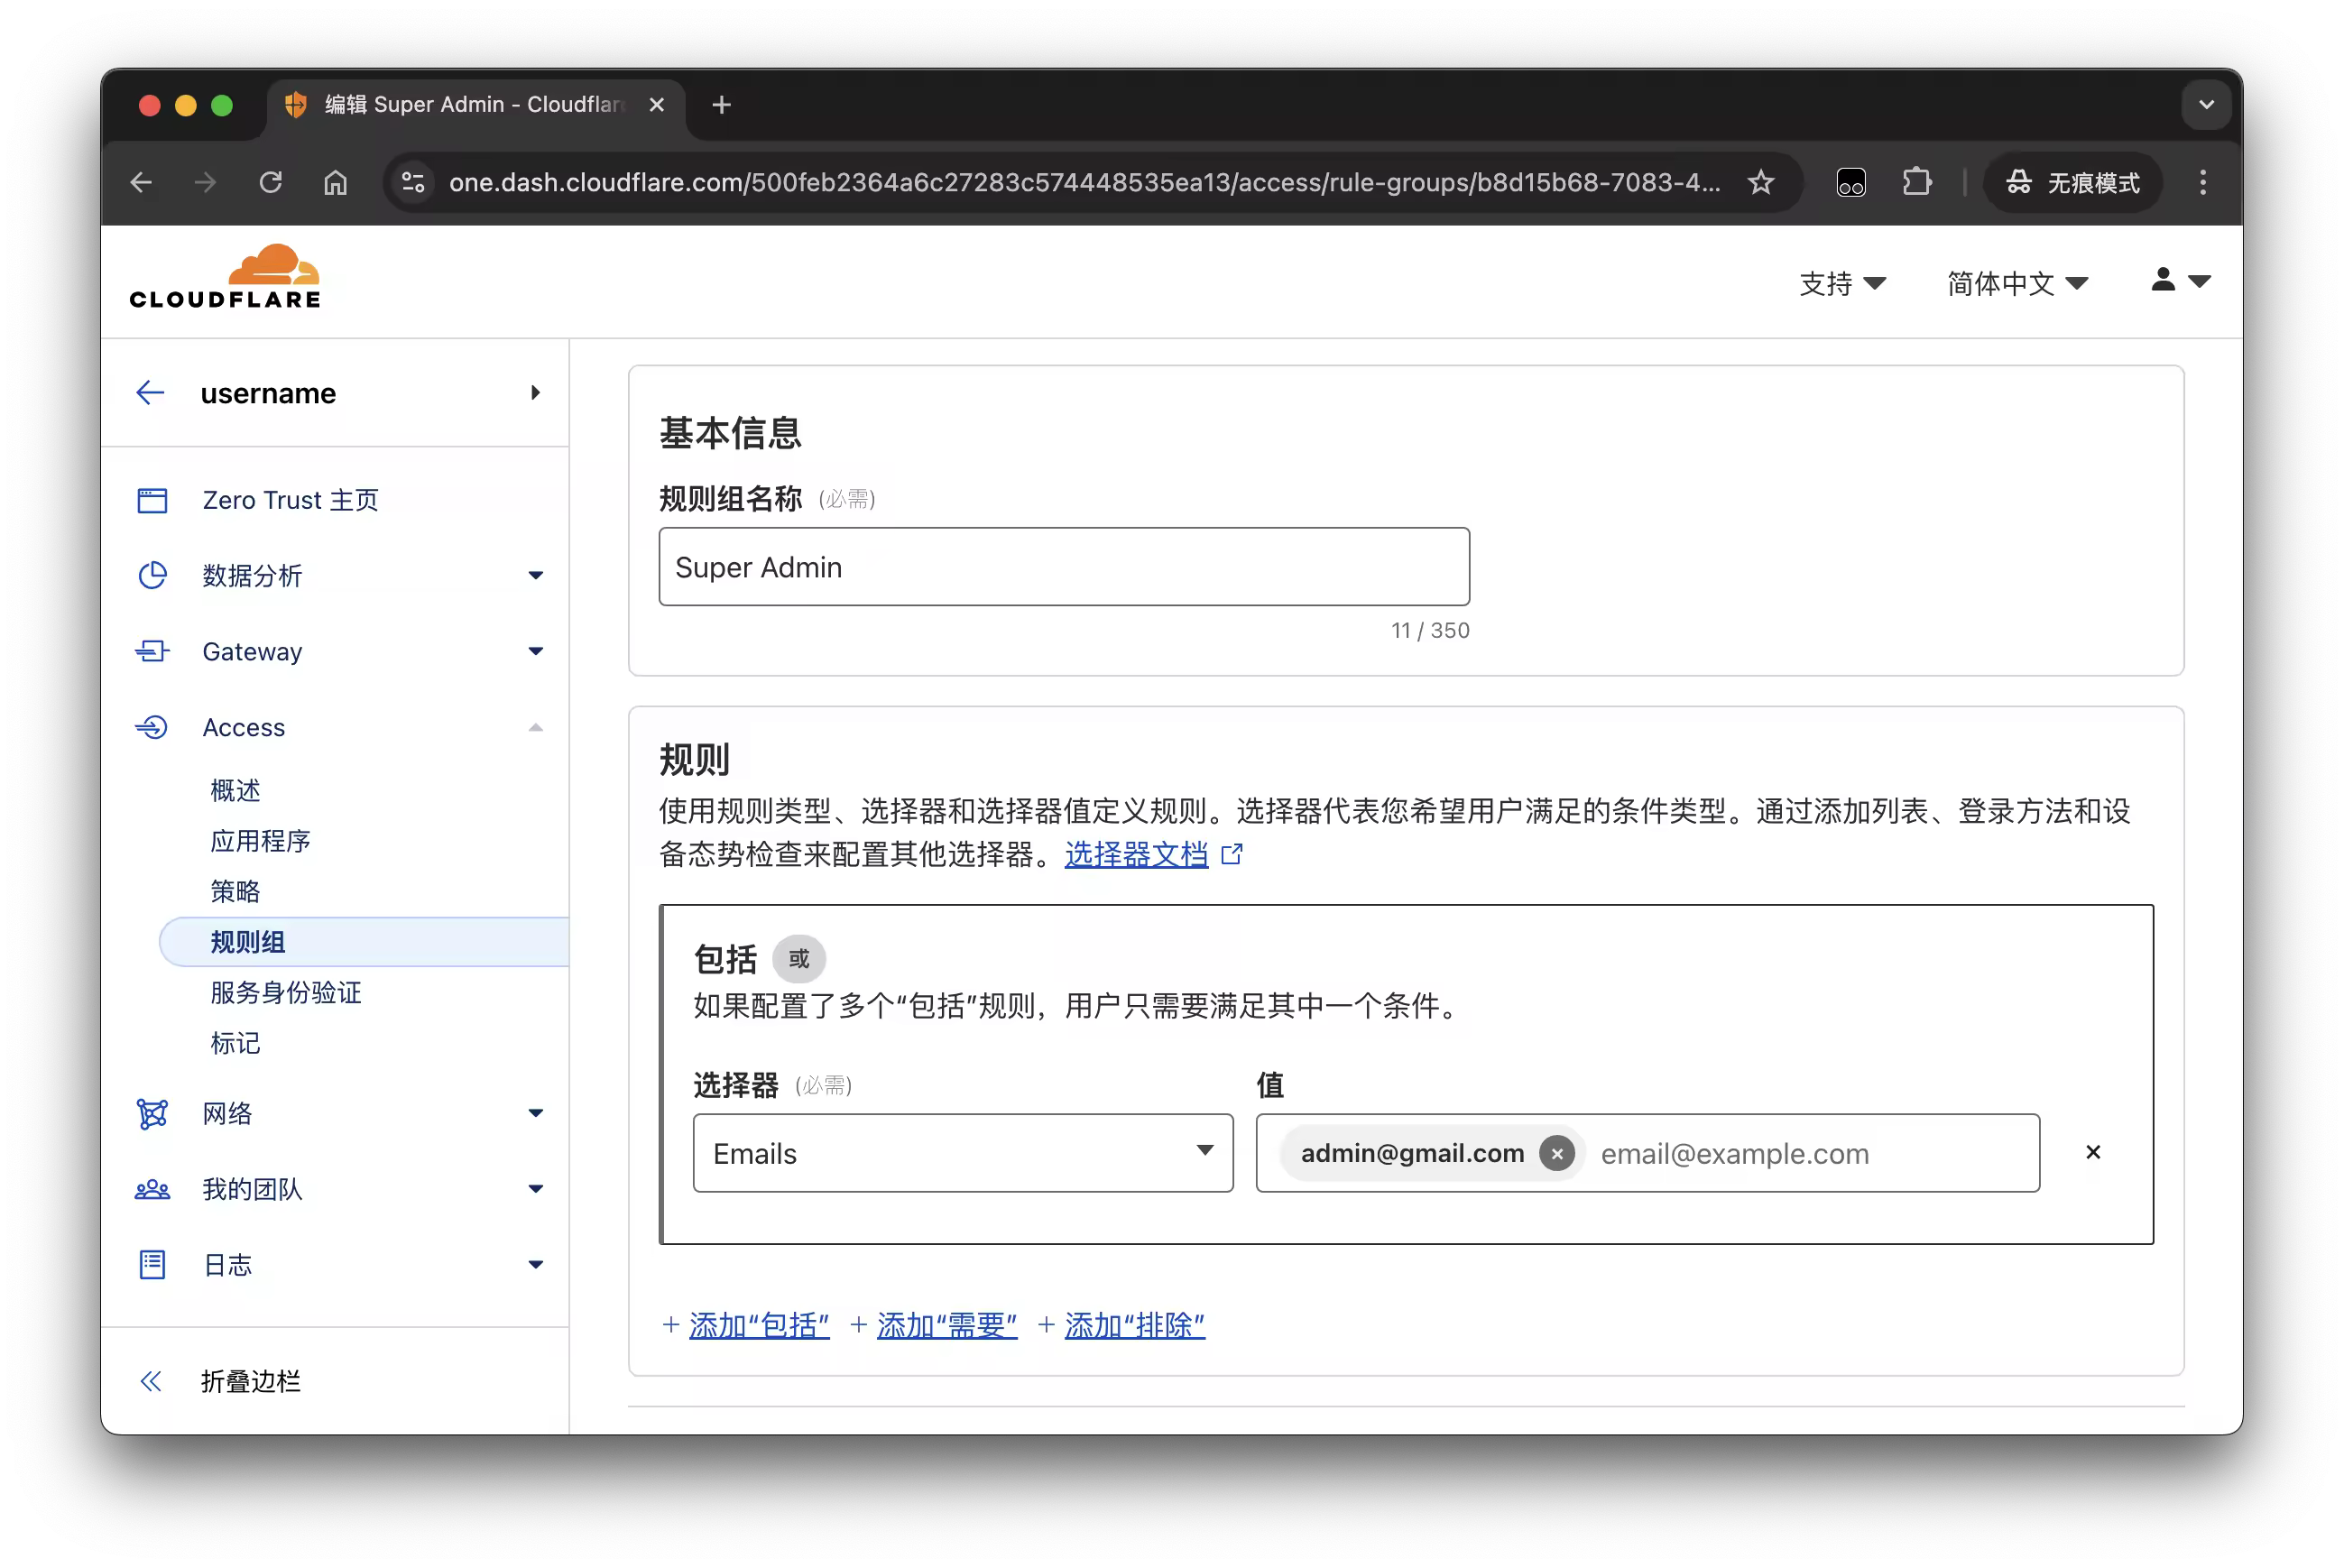This screenshot has height=1568, width=2344.
Task: Click 添加"包括" link
Action: (x=759, y=1325)
